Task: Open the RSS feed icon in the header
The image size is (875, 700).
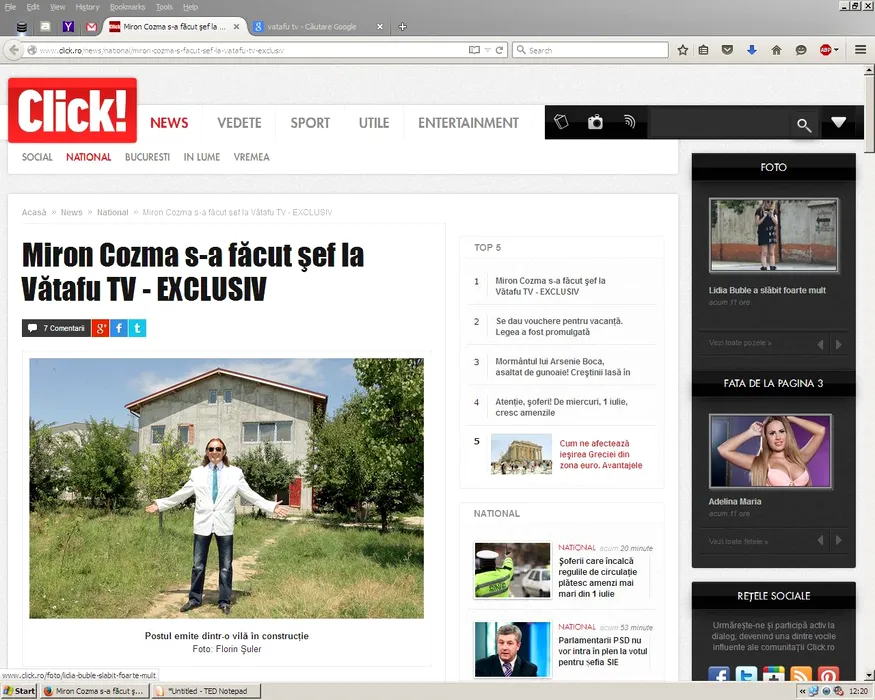Action: point(629,122)
